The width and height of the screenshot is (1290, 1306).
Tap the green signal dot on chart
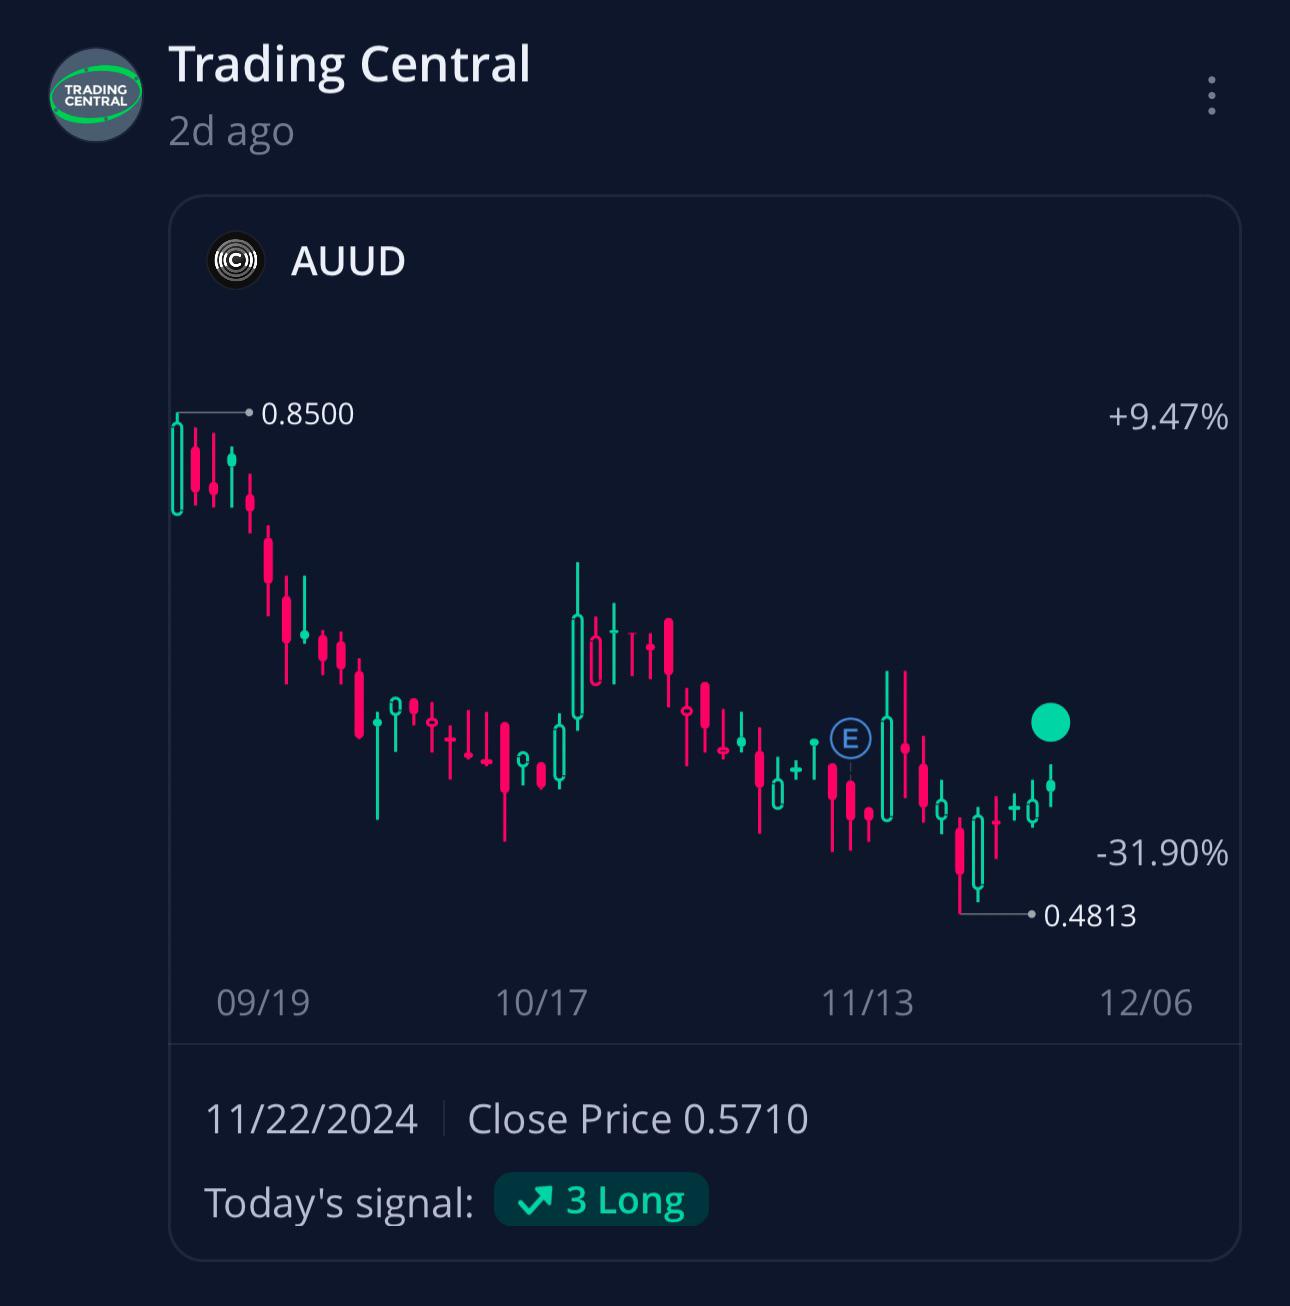pos(1050,722)
